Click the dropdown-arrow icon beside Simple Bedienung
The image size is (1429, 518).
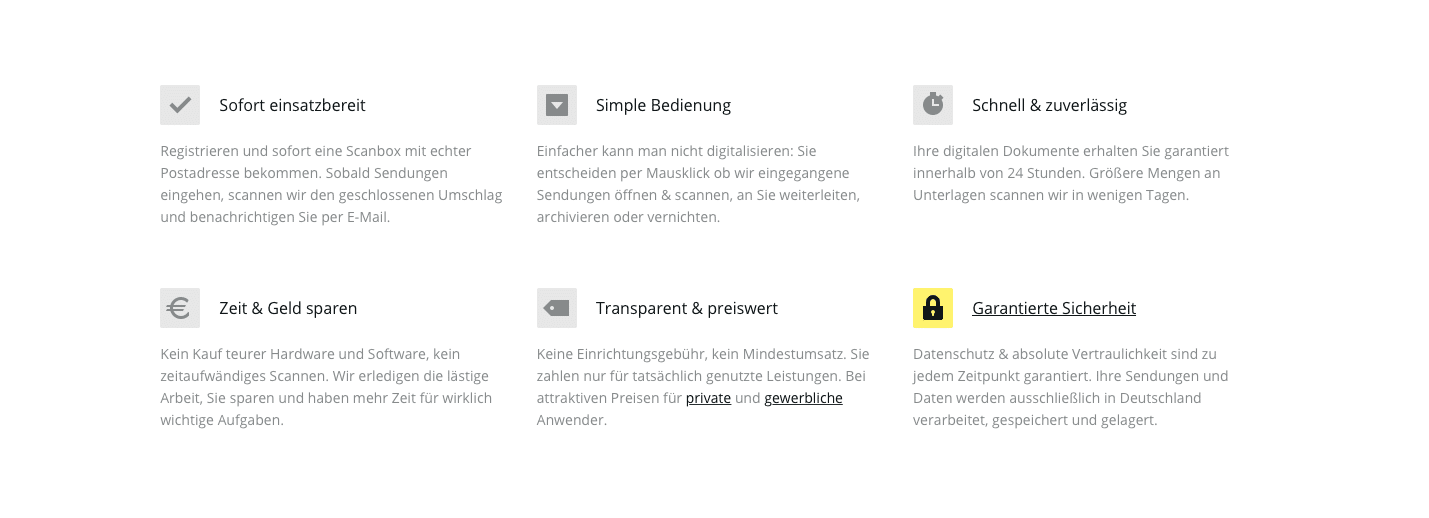[x=557, y=105]
